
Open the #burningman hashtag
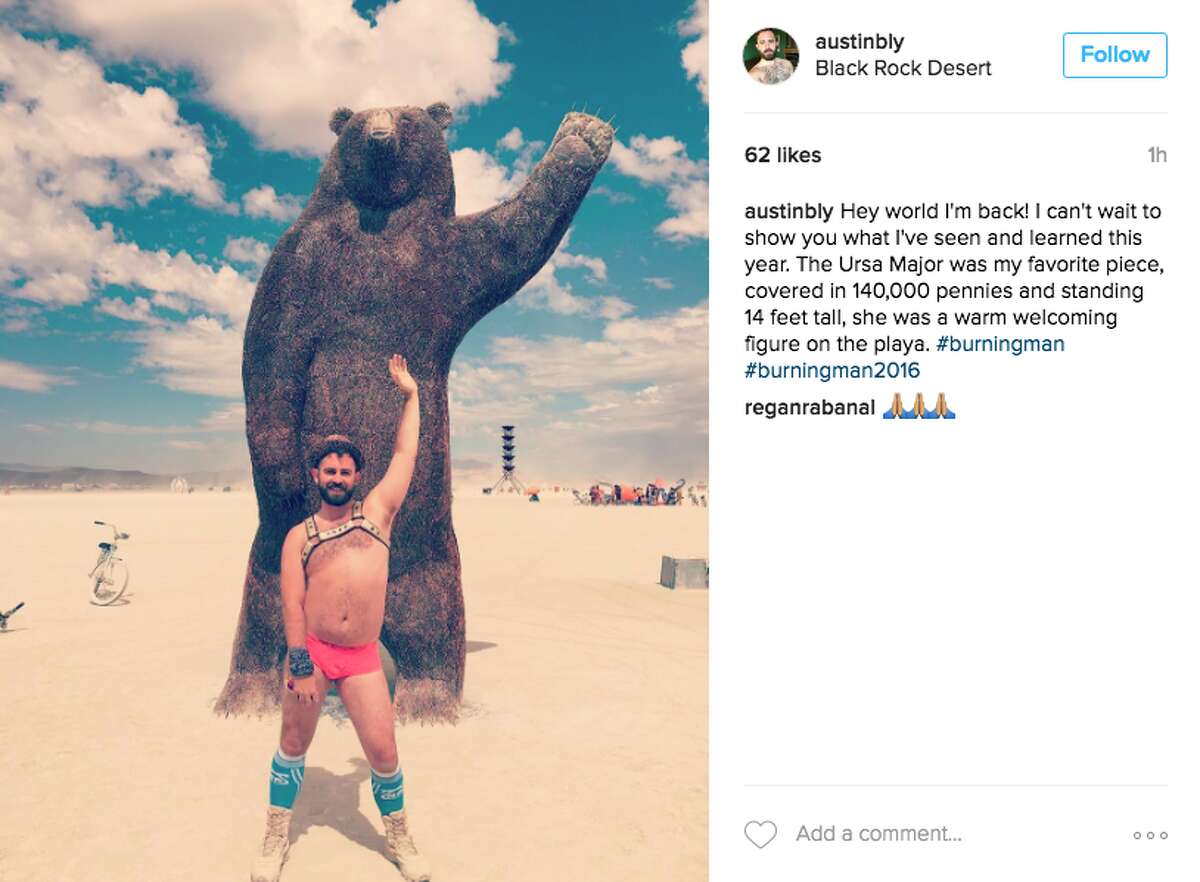pyautogui.click(x=1000, y=344)
